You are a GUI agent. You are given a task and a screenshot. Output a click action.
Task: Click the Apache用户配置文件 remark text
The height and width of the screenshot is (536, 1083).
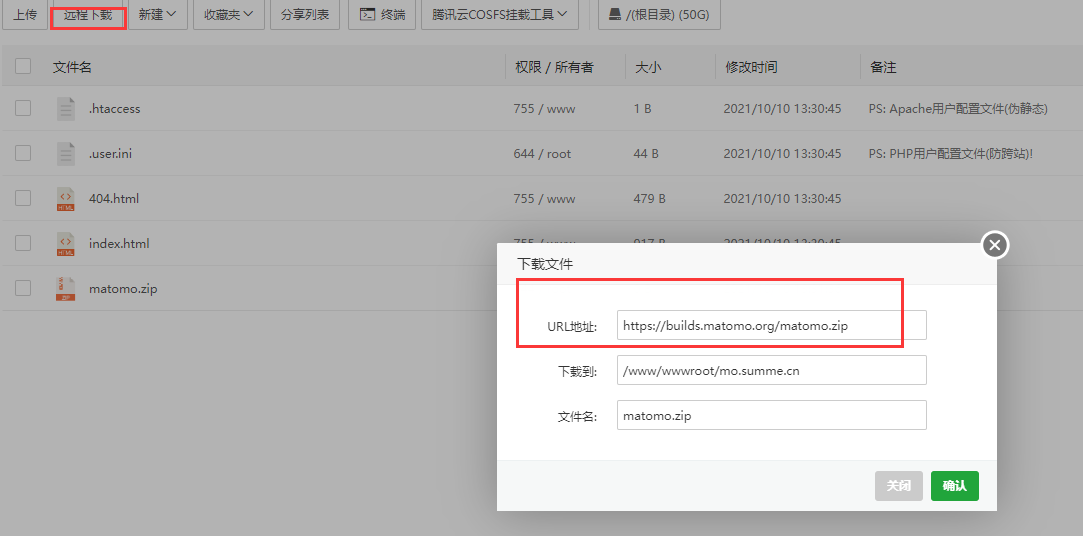[x=959, y=108]
